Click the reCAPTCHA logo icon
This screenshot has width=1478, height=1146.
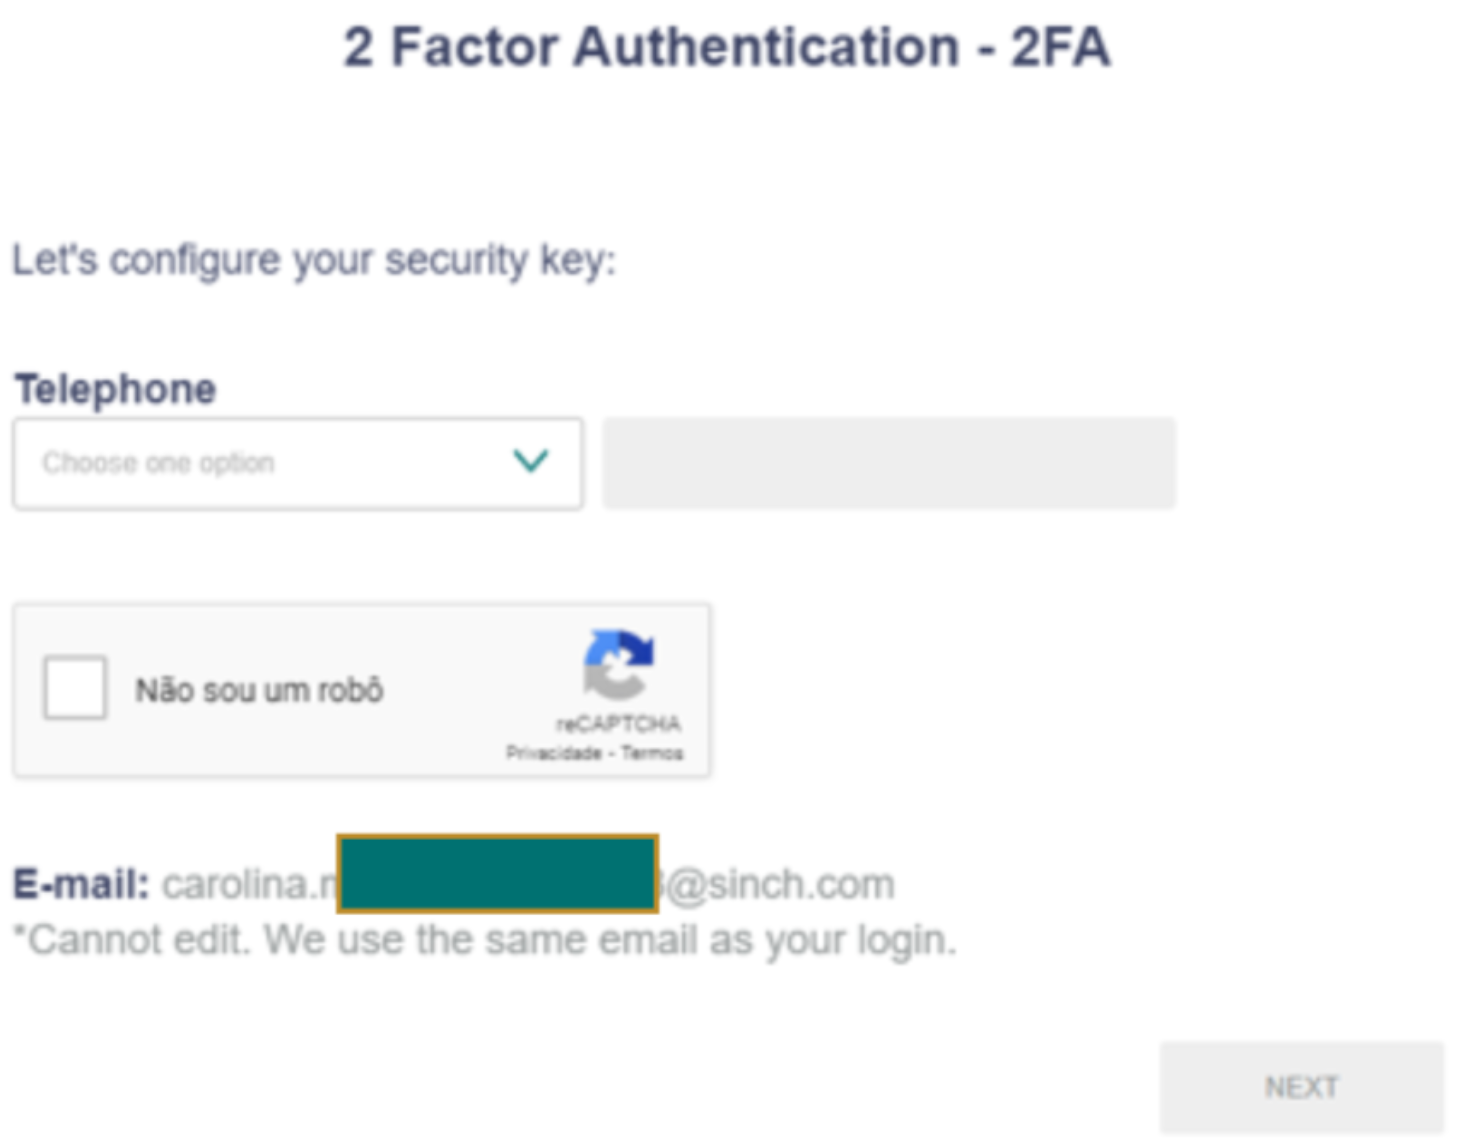coord(618,662)
